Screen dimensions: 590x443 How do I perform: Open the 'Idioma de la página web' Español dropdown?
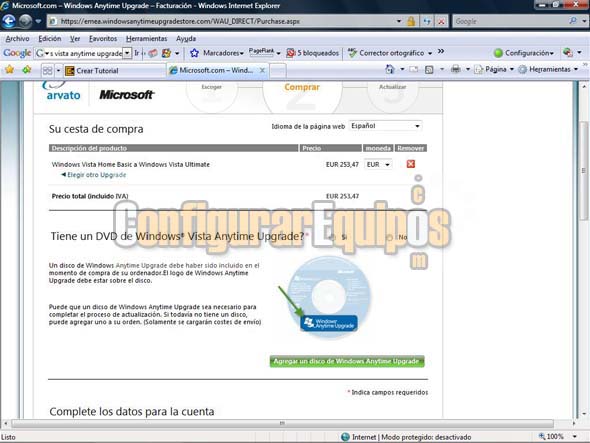point(386,126)
